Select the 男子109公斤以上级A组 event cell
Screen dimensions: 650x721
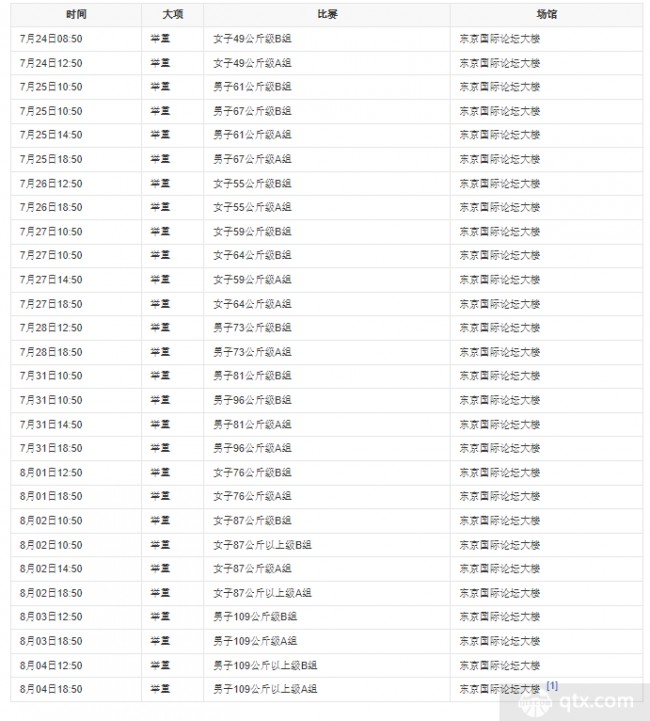(x=327, y=689)
